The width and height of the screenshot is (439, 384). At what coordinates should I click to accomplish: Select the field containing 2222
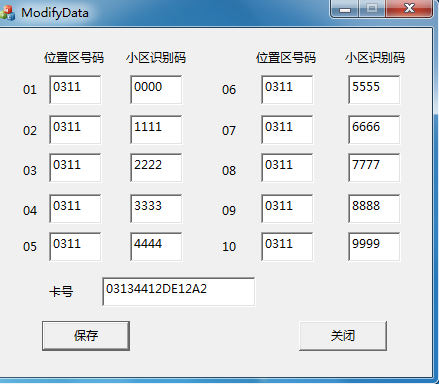click(x=156, y=168)
